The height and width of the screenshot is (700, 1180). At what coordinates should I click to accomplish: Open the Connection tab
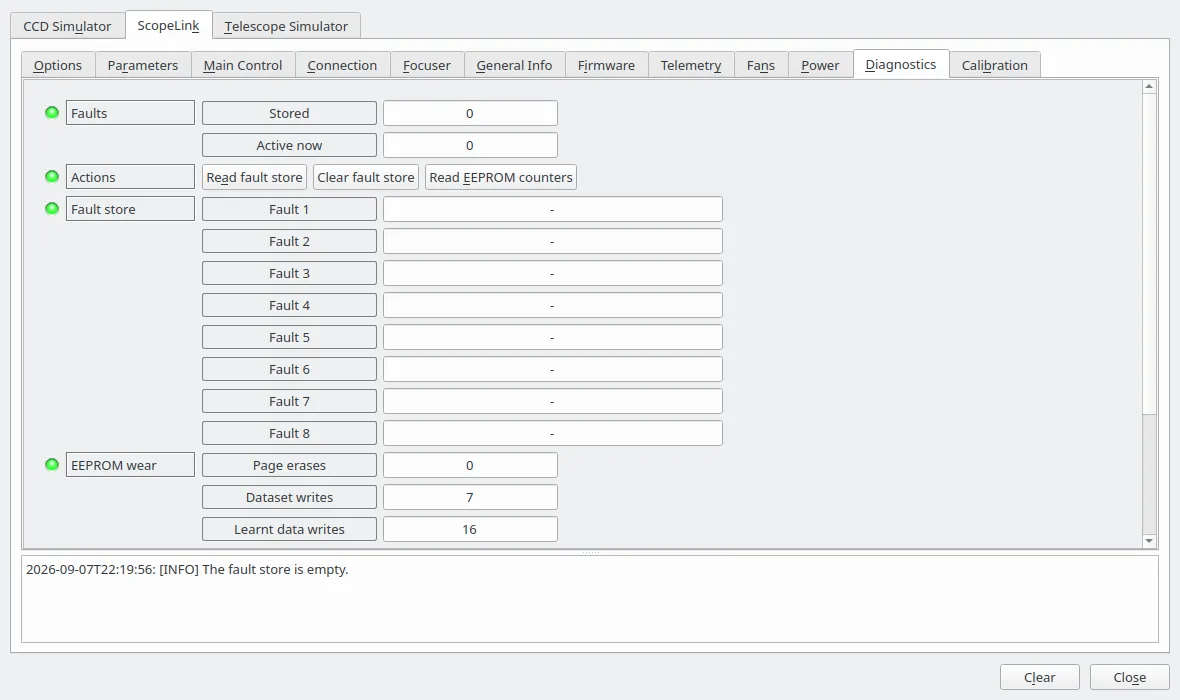pos(342,65)
